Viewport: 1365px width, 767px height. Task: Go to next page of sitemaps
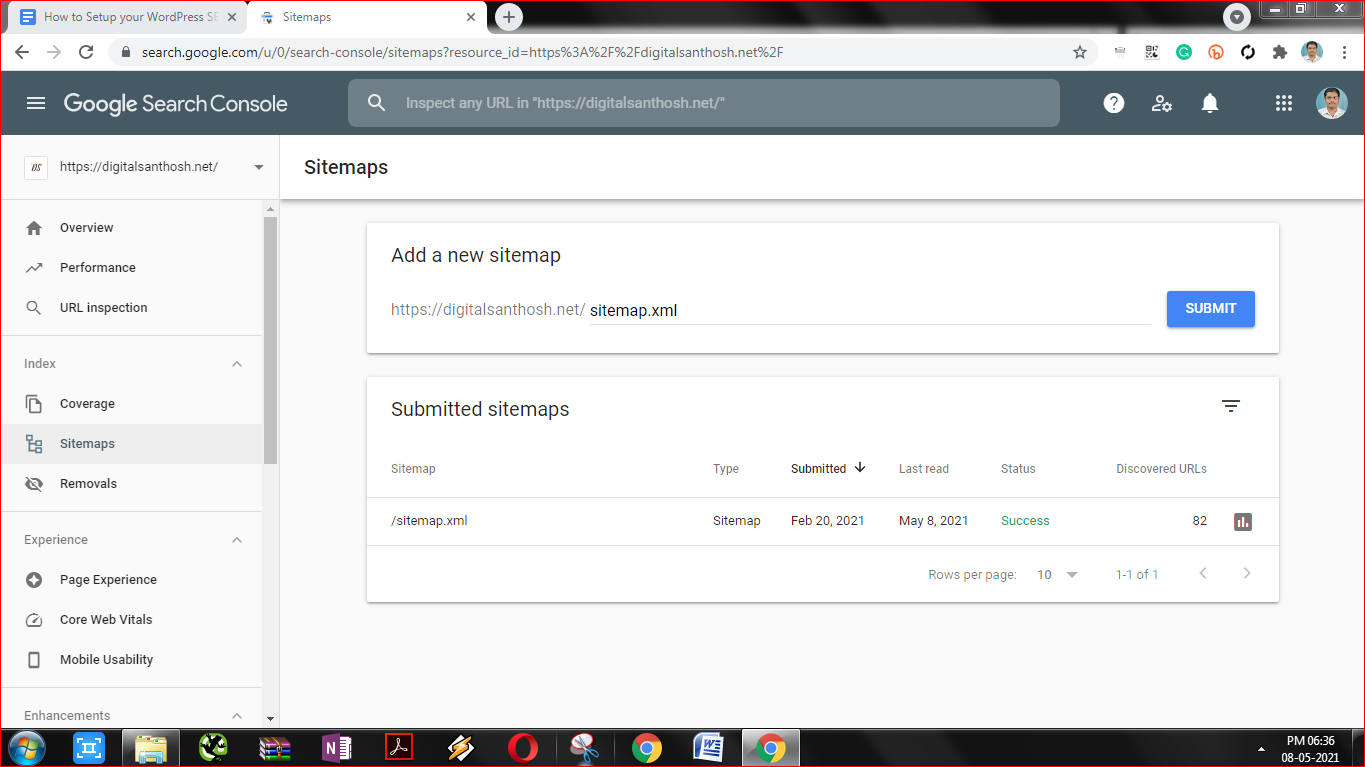pyautogui.click(x=1247, y=574)
